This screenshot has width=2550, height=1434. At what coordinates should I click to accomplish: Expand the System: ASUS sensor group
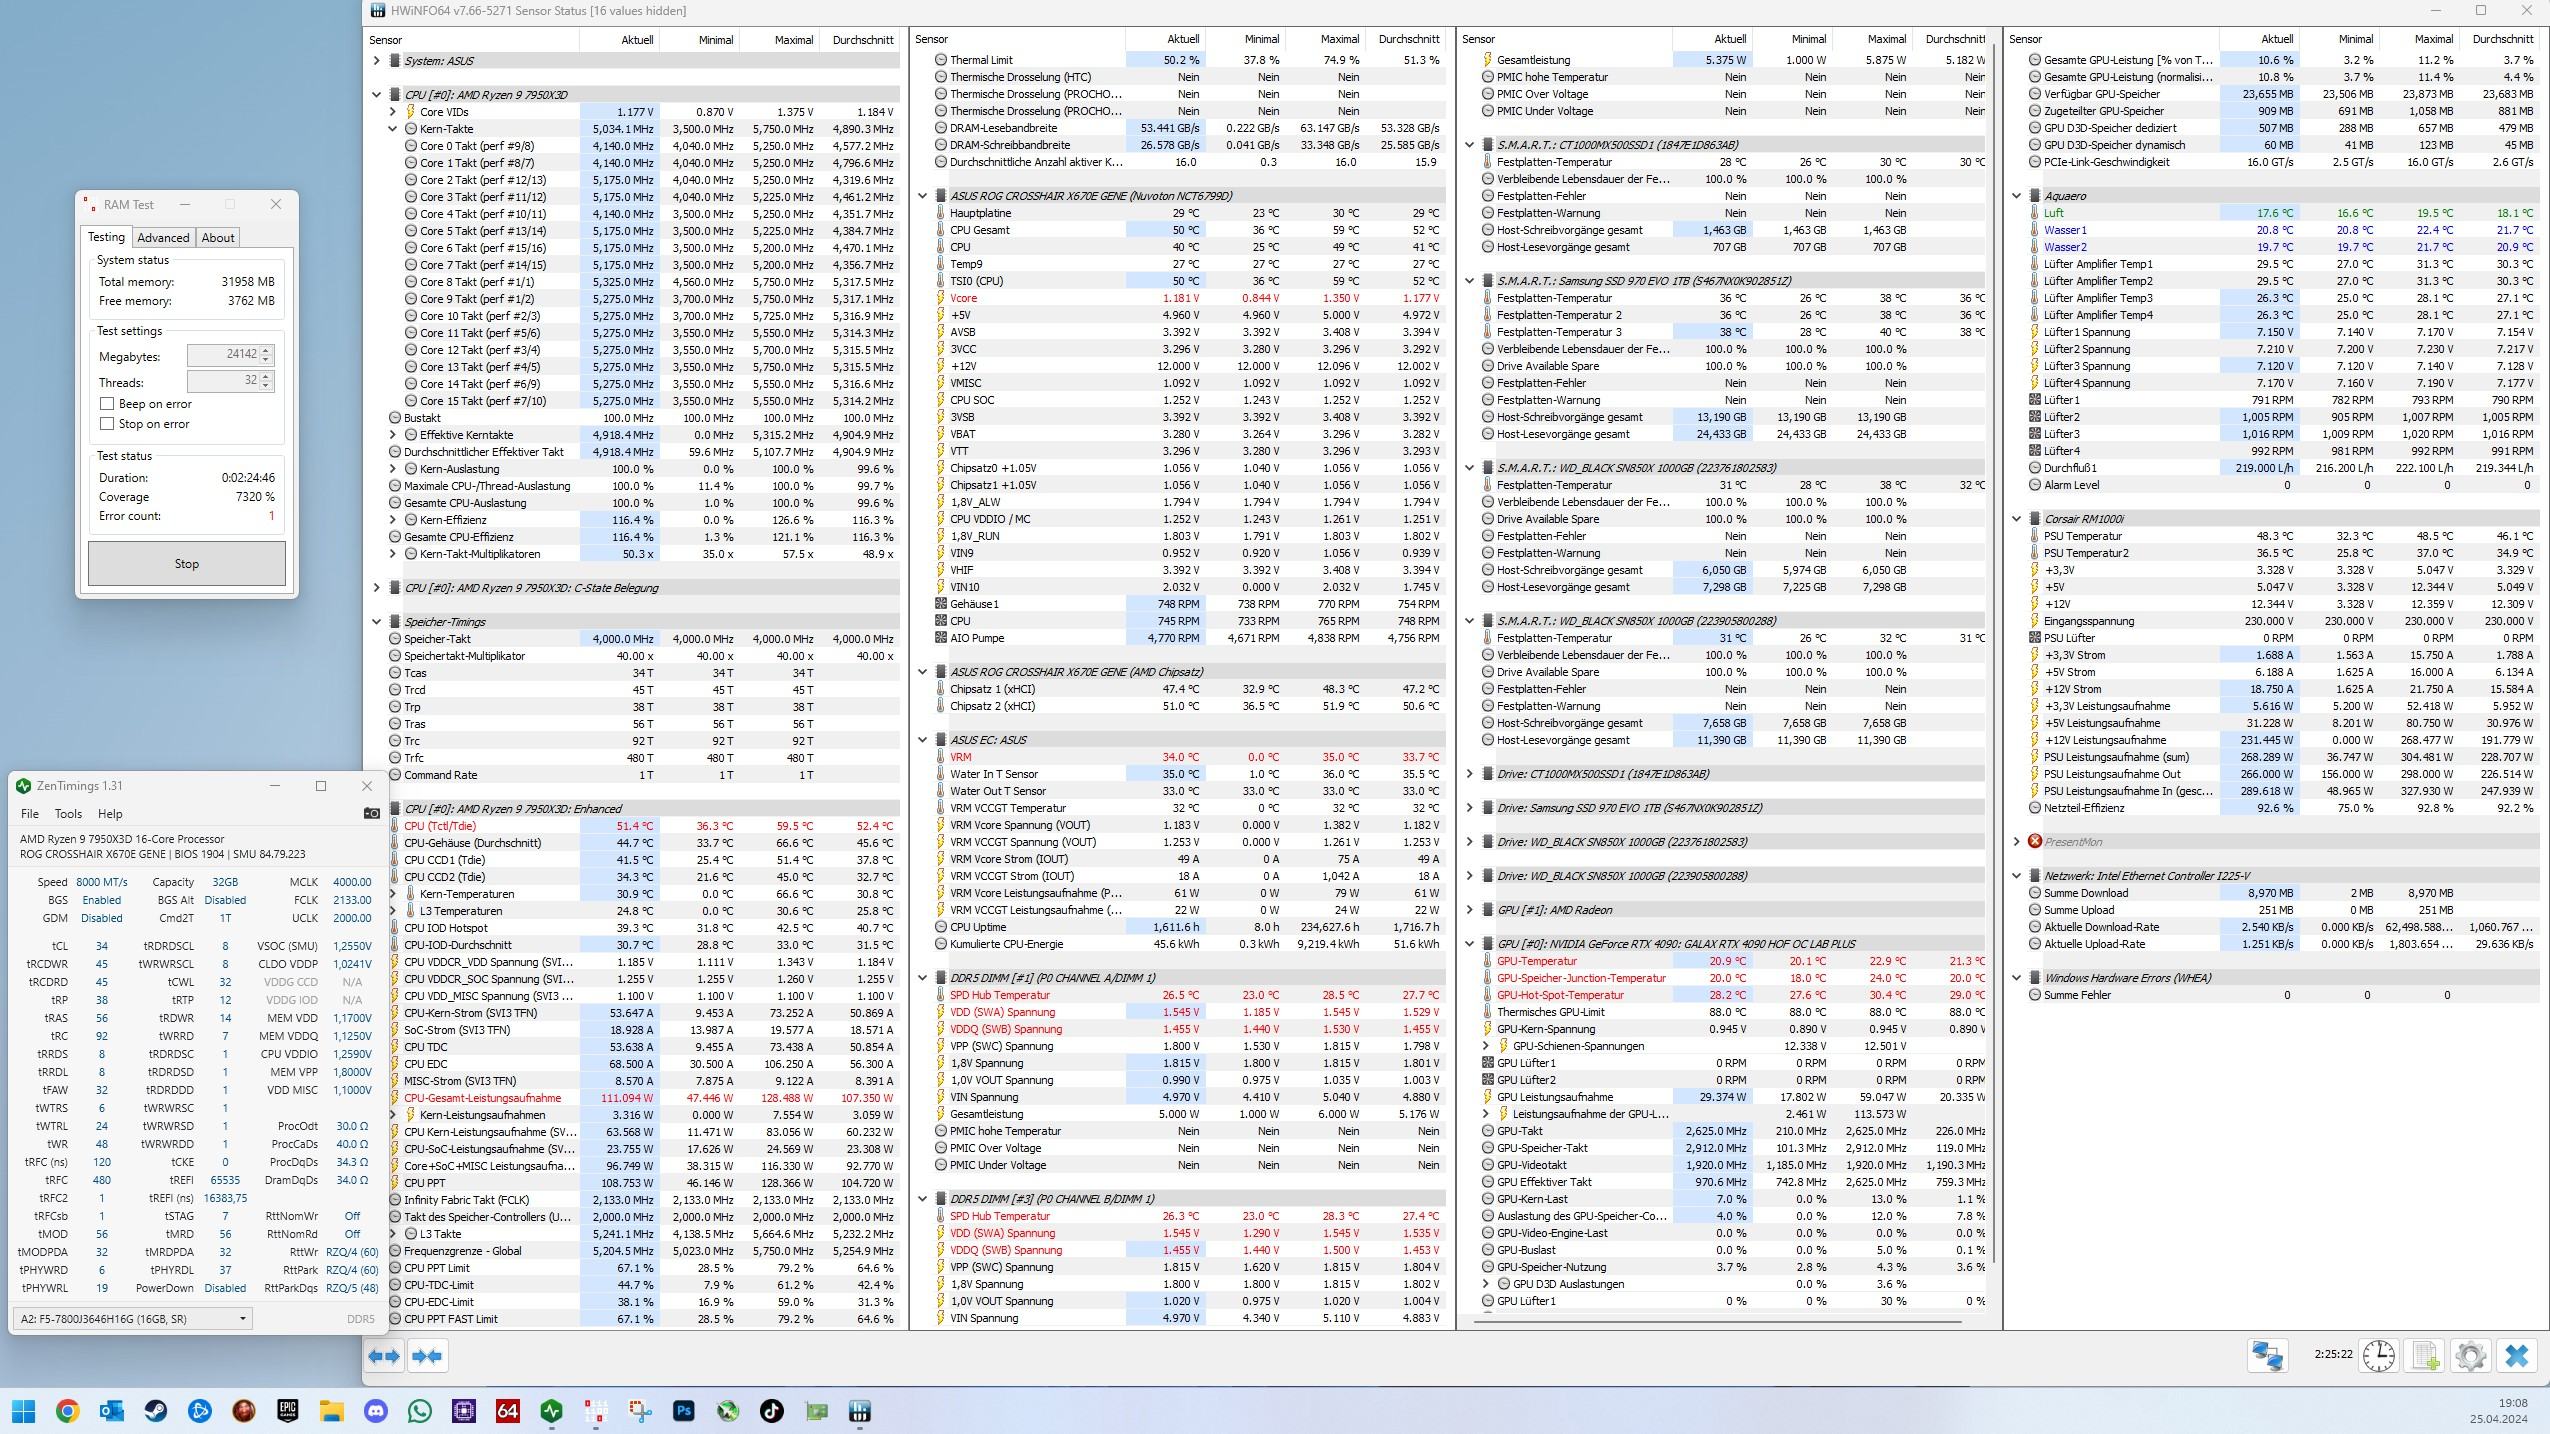coord(377,61)
